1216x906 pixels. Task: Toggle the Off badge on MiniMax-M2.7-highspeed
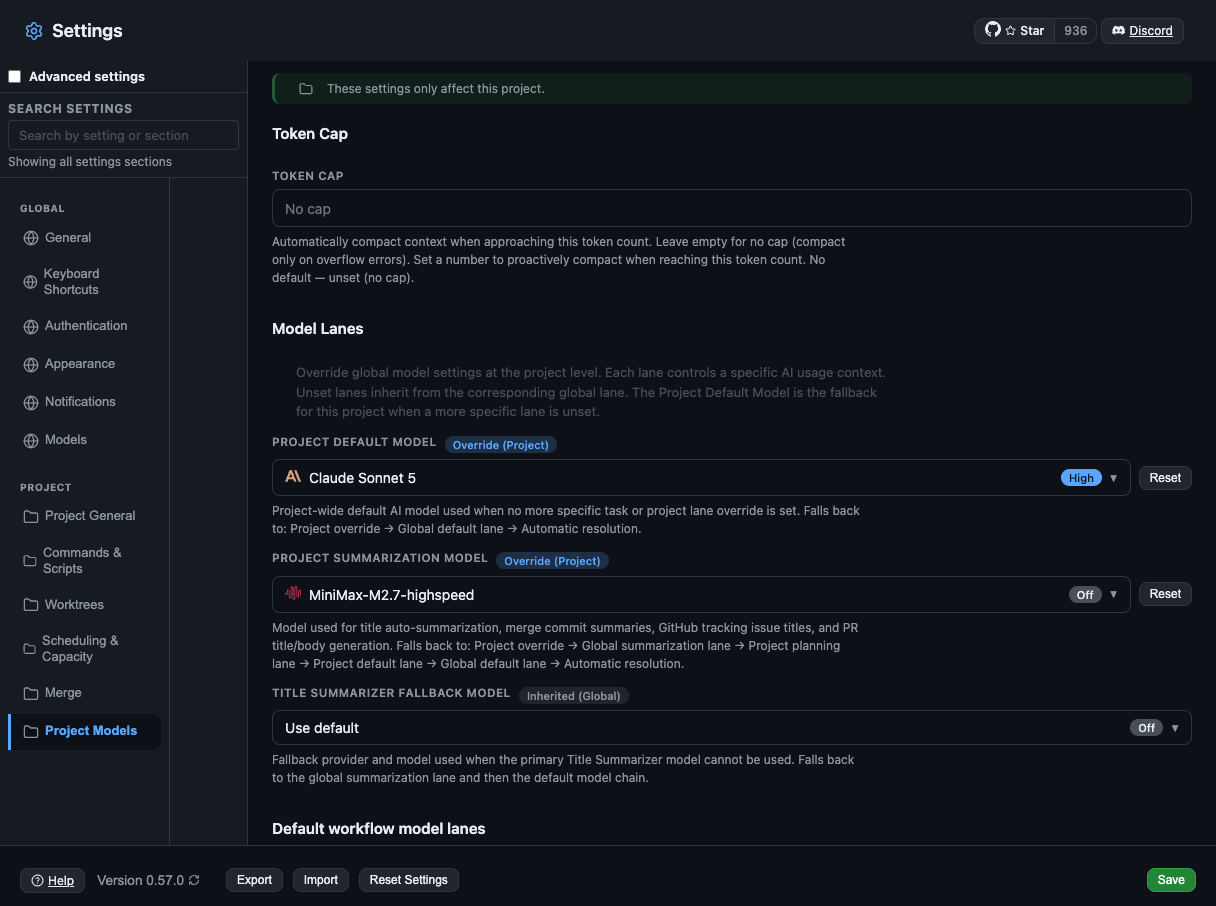click(x=1085, y=595)
